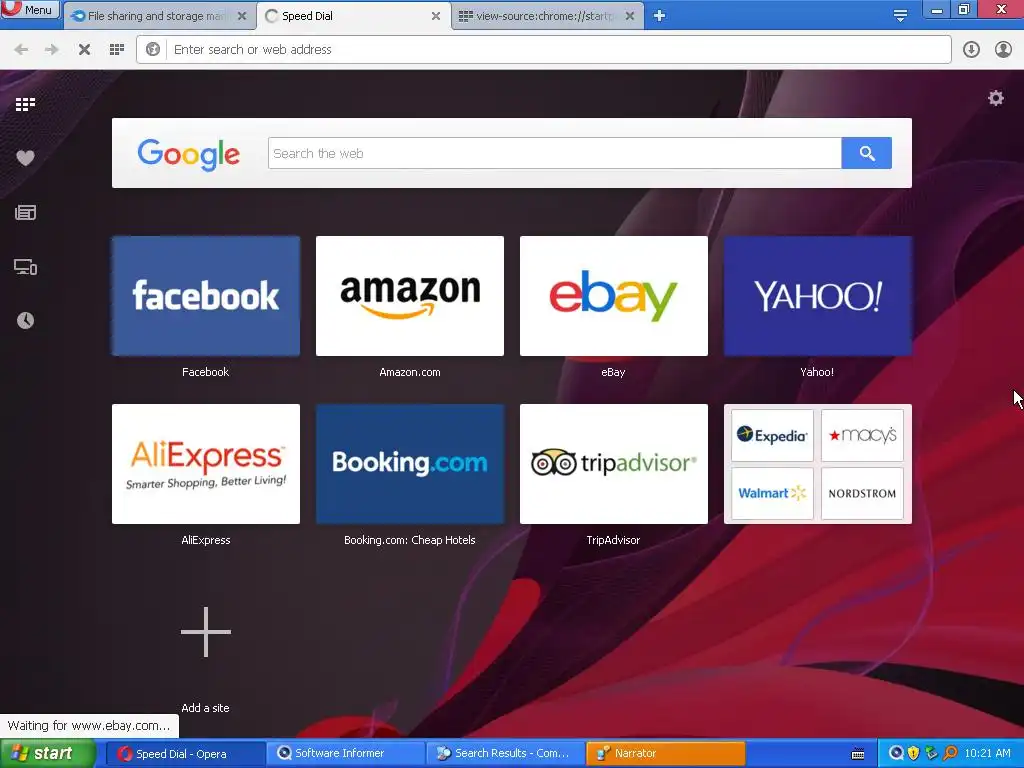Open Macy's in the folder tile

[x=862, y=436]
